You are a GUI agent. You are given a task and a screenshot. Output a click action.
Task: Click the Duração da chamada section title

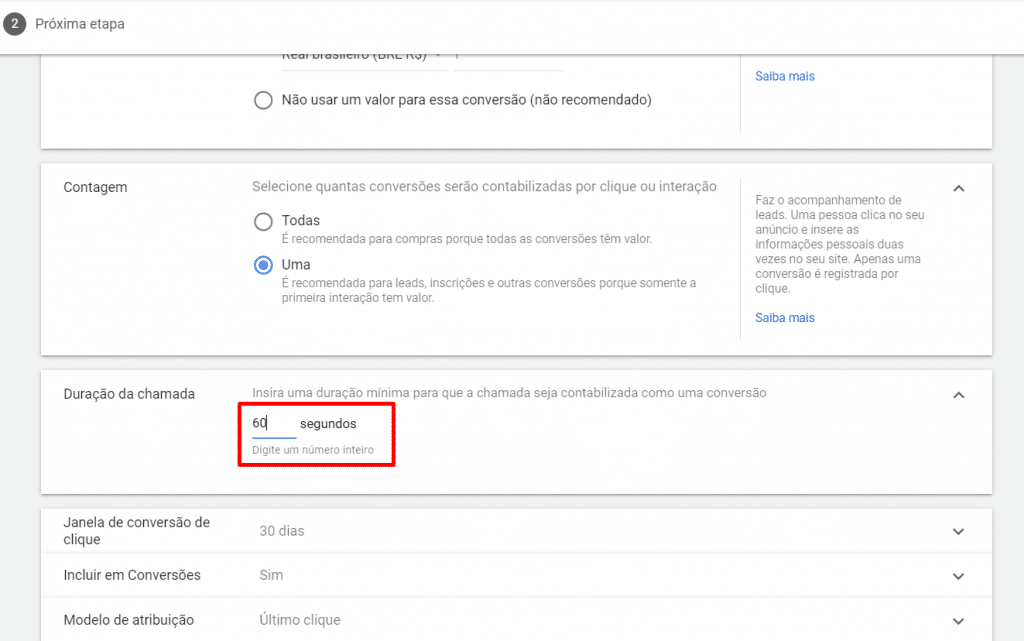click(129, 394)
